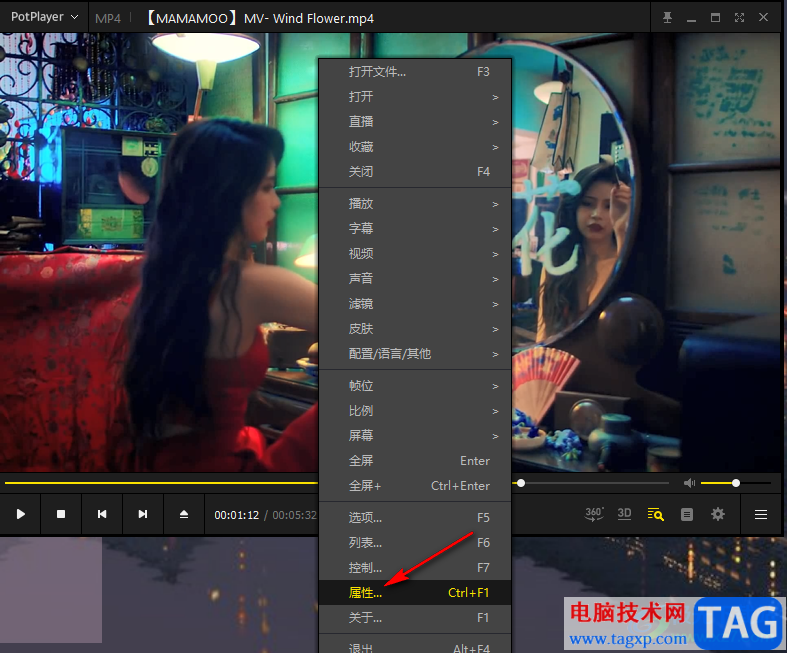Expand the 屏幕 submenu
This screenshot has height=653, width=787.
coord(415,436)
